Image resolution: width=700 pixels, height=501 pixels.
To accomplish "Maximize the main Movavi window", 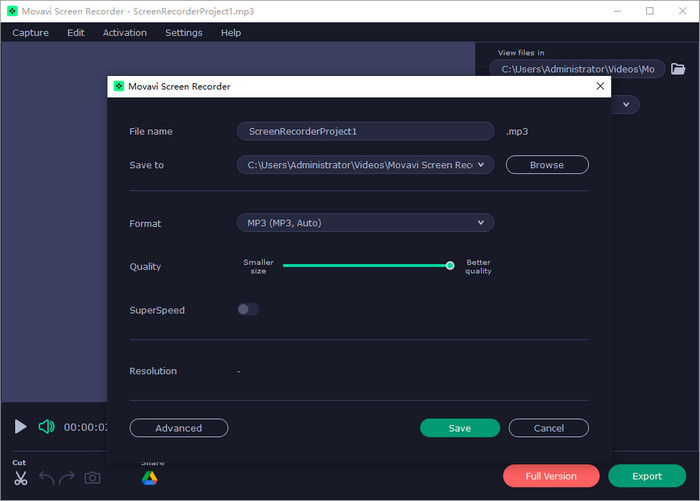I will coord(650,11).
